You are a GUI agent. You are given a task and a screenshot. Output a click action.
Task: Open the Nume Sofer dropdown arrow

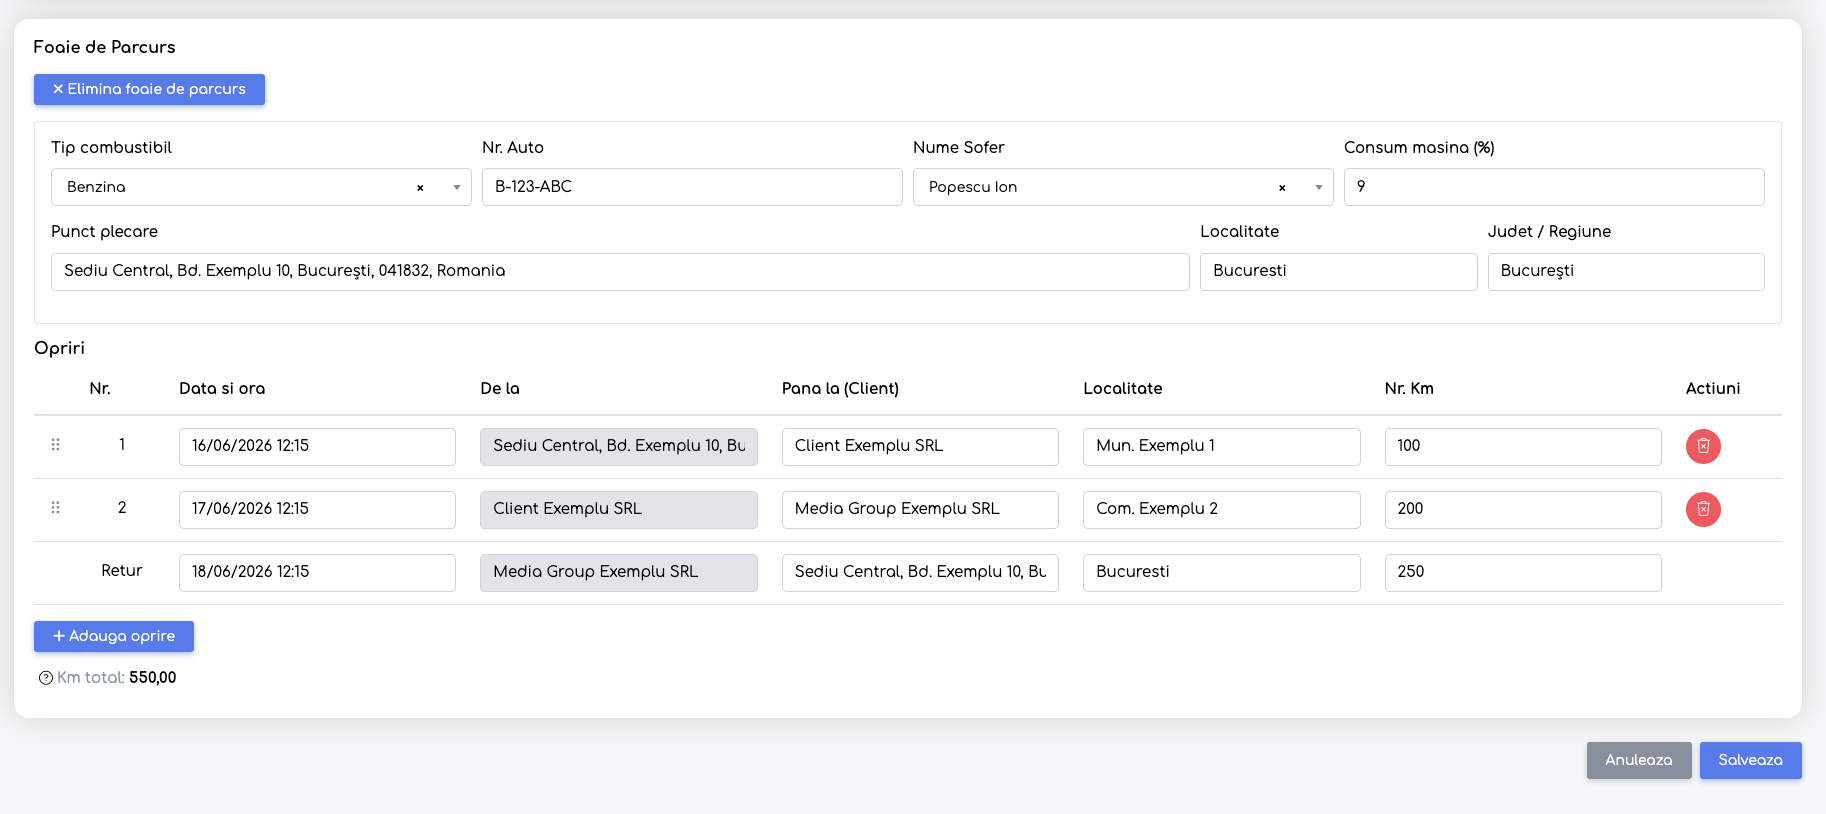[1318, 188]
